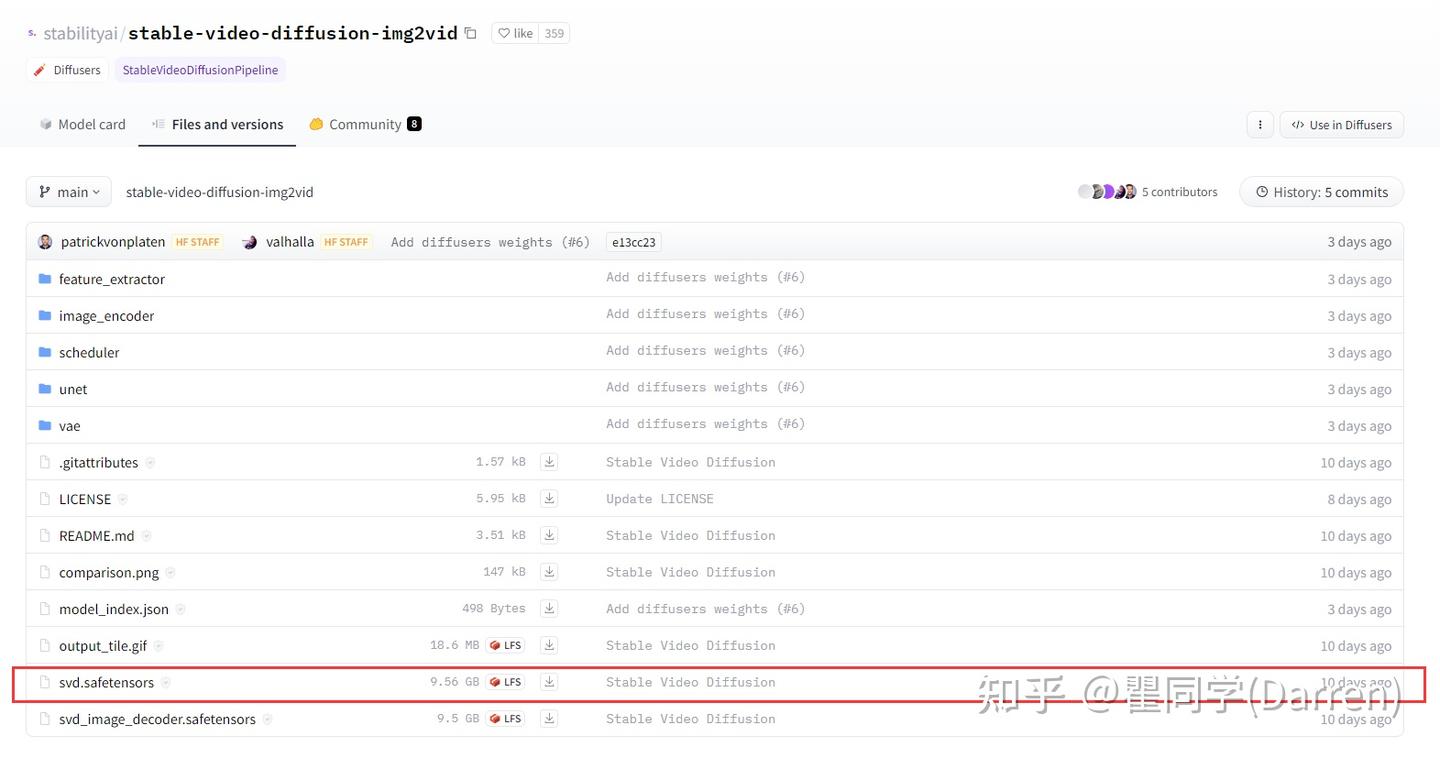This screenshot has height=758, width=1440.
Task: Open the feature_extractor folder
Action: (112, 279)
